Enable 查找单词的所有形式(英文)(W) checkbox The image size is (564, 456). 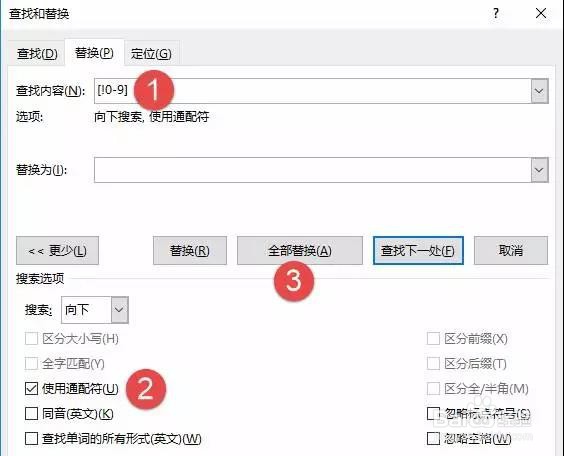pos(31,439)
